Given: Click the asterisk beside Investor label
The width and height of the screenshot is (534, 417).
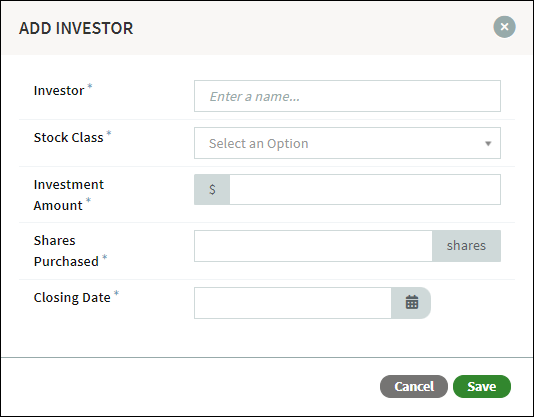Looking at the screenshot, I should coord(90,86).
